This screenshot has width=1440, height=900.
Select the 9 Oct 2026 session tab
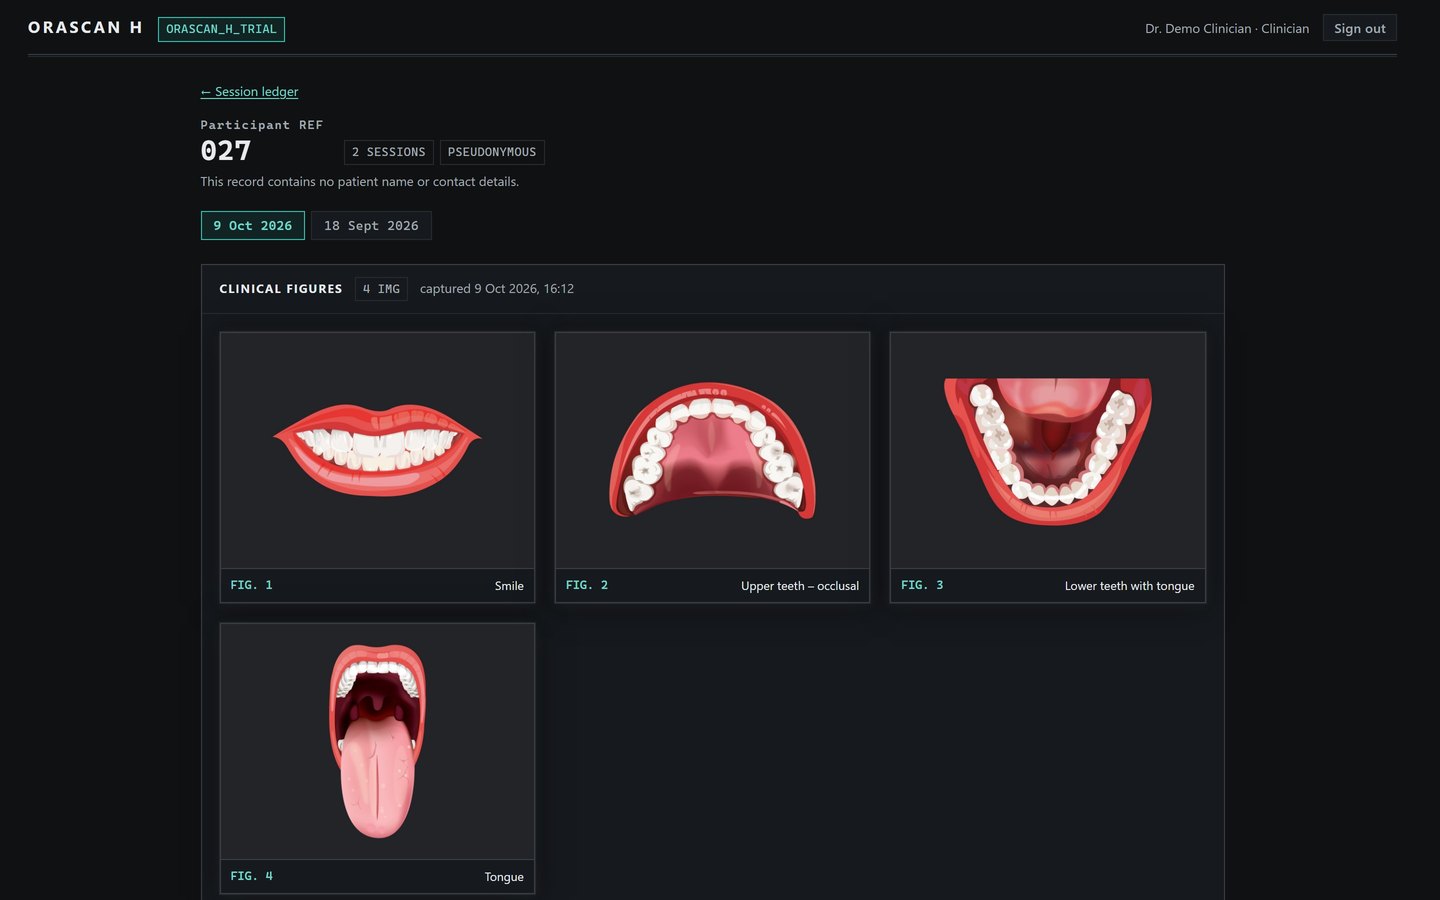(253, 226)
